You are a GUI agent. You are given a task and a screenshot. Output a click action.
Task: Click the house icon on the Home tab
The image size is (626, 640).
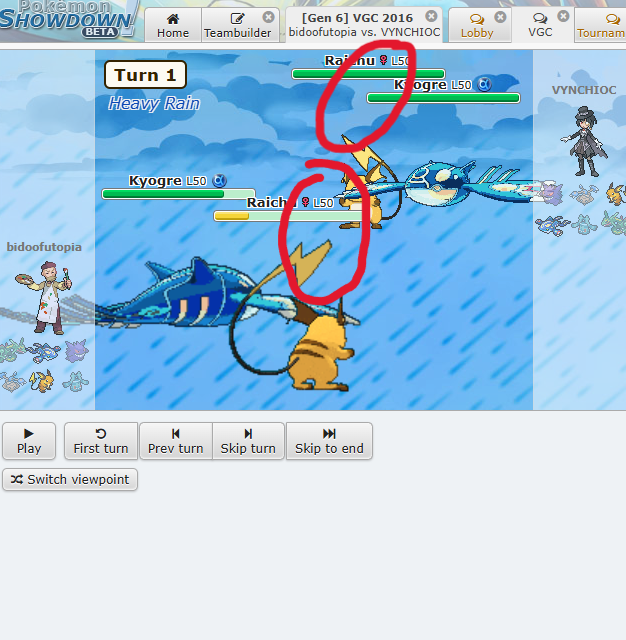click(x=173, y=18)
